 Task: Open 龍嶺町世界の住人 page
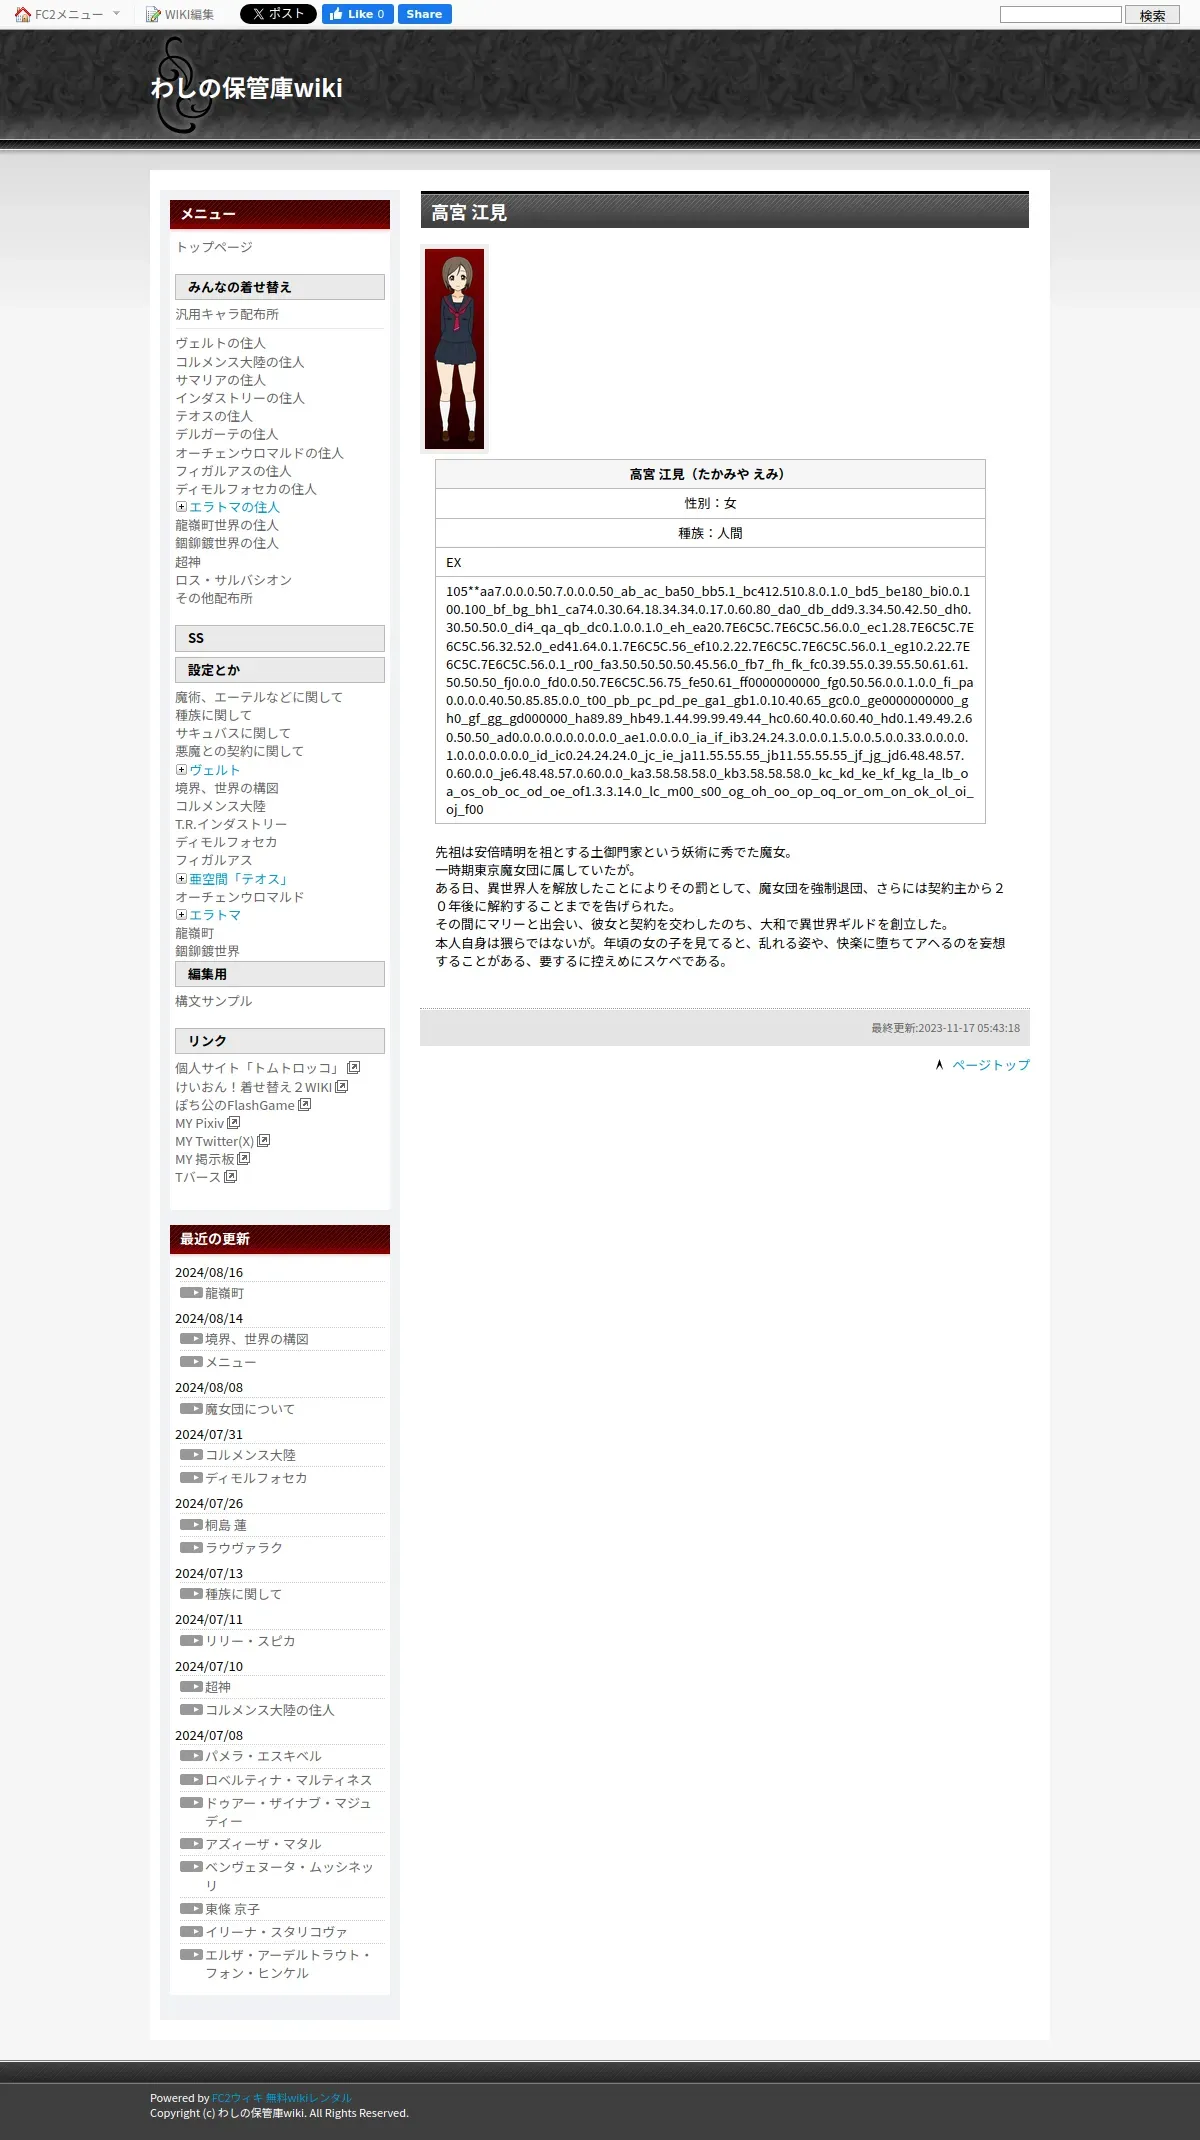click(x=227, y=525)
